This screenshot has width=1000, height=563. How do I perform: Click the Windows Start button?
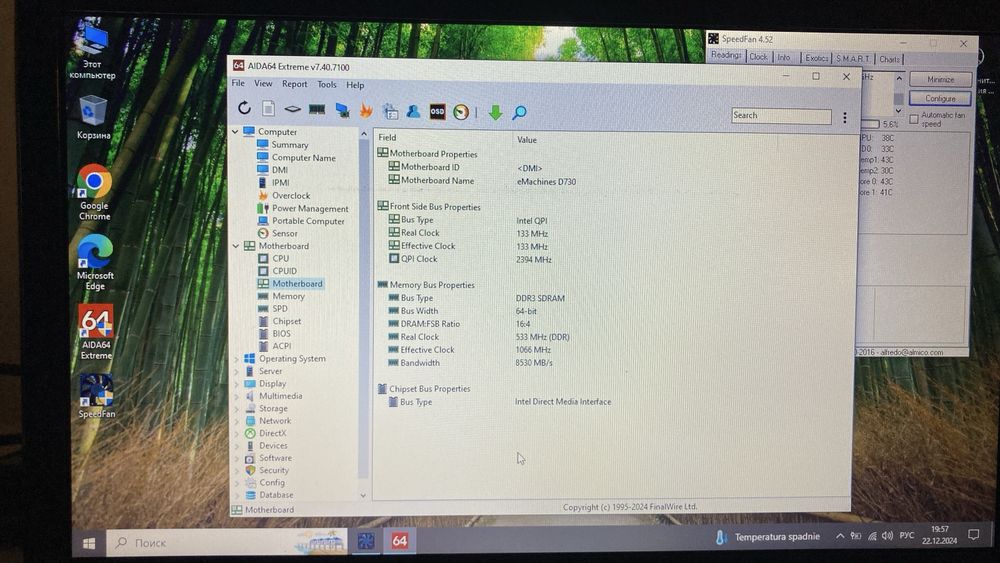coord(89,543)
